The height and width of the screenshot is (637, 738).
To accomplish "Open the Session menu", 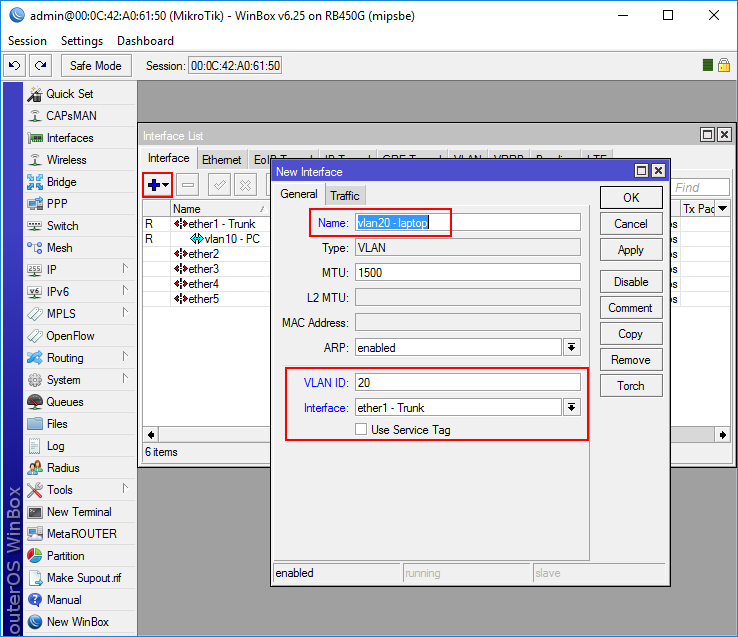I will 27,41.
